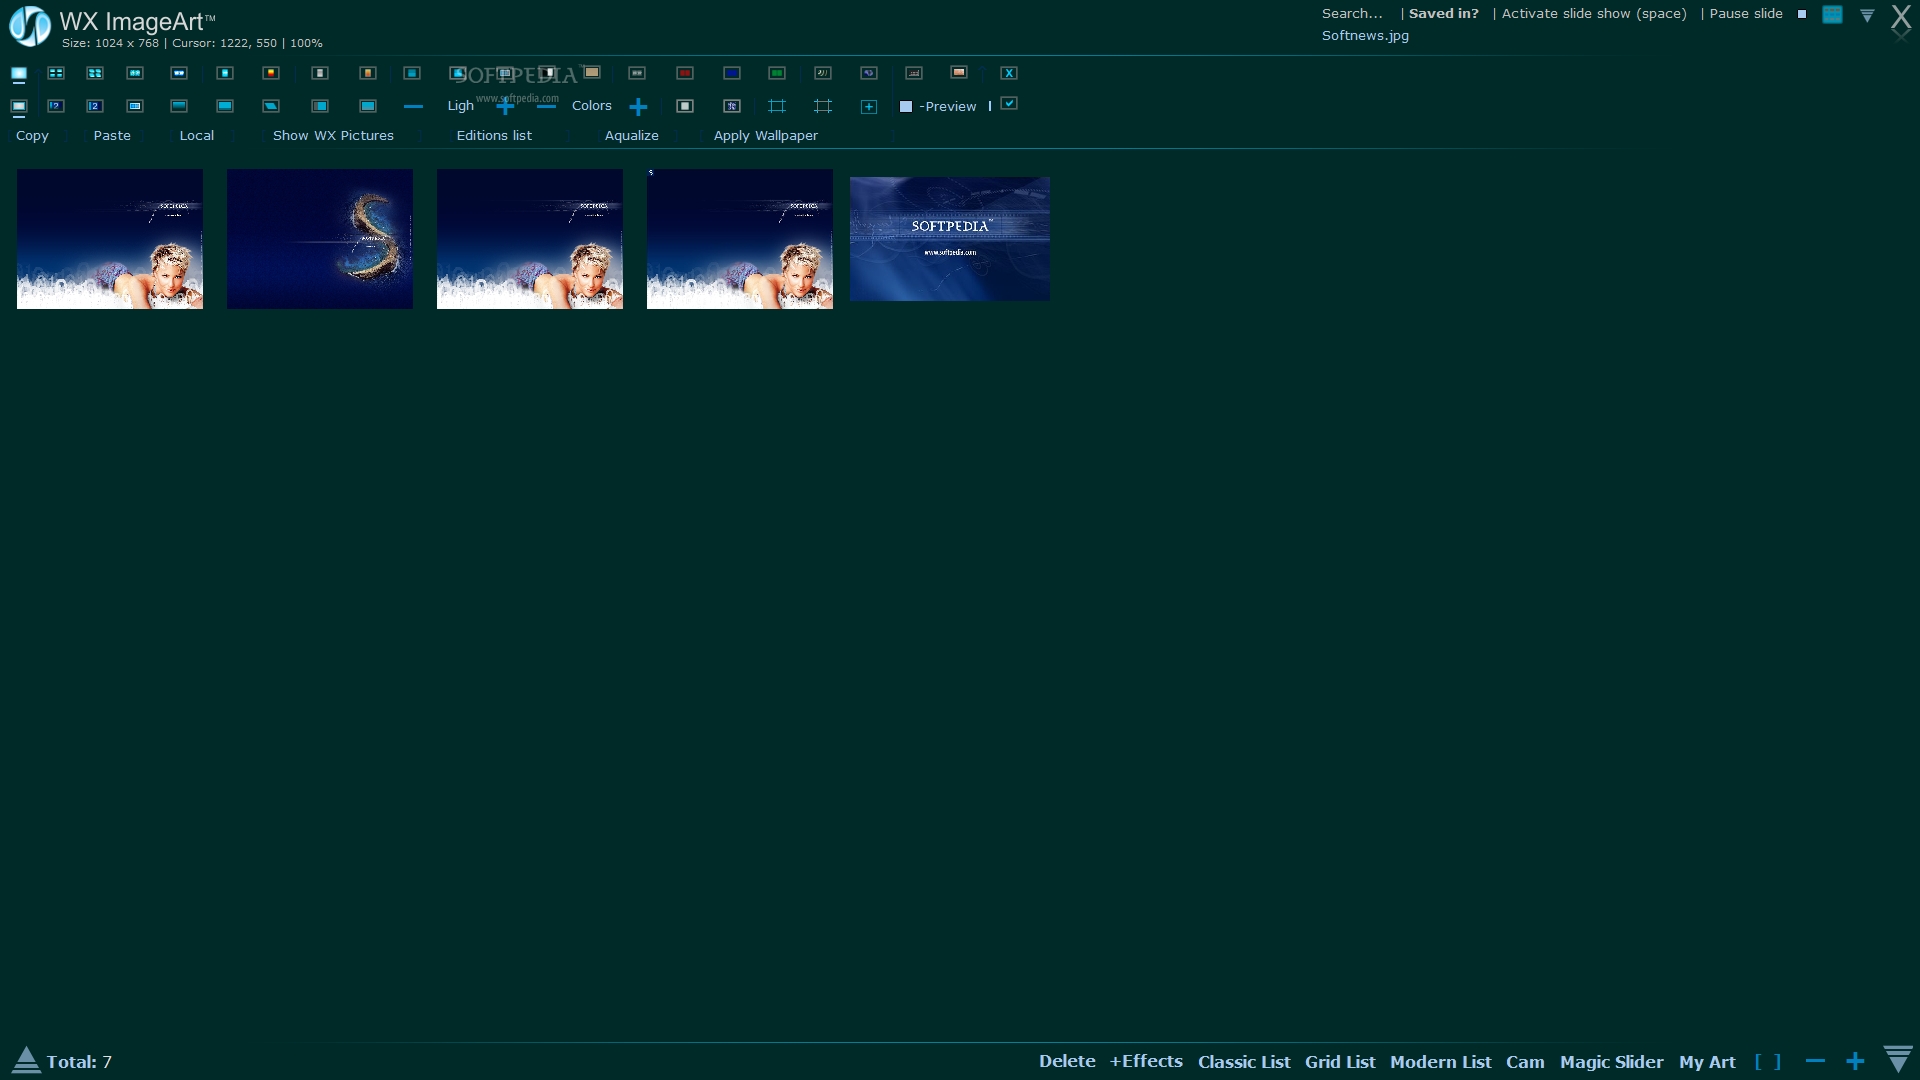Apply the red color filter icon
The height and width of the screenshot is (1080, 1920).
[x=685, y=73]
